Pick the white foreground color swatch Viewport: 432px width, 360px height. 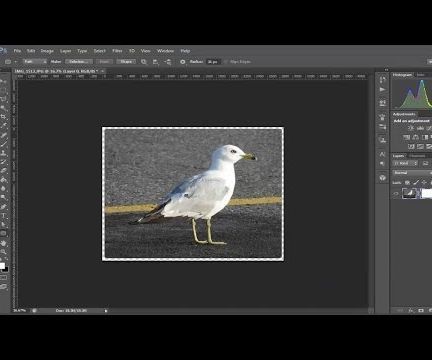(x=2, y=266)
